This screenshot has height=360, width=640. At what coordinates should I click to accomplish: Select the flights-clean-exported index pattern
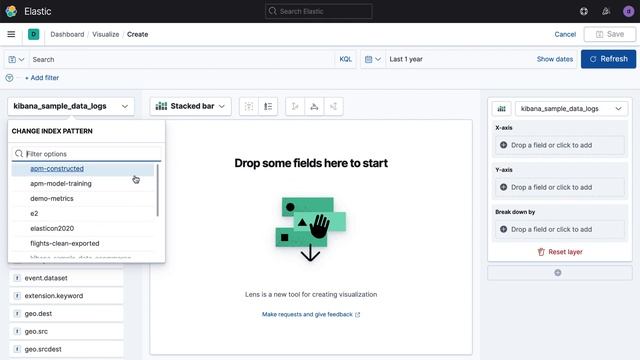coord(82,243)
